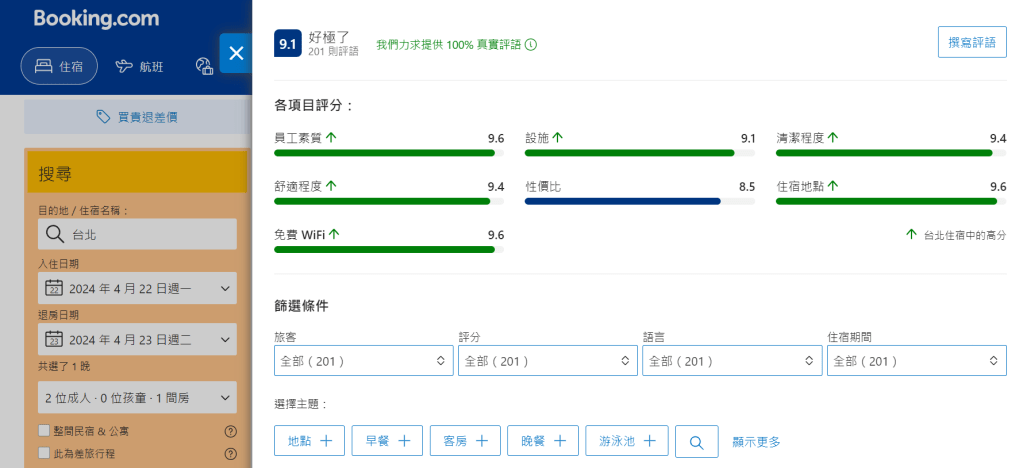Click the price tag icon on 買貴退差價
Screen dimensions: 1023x468
(103, 117)
